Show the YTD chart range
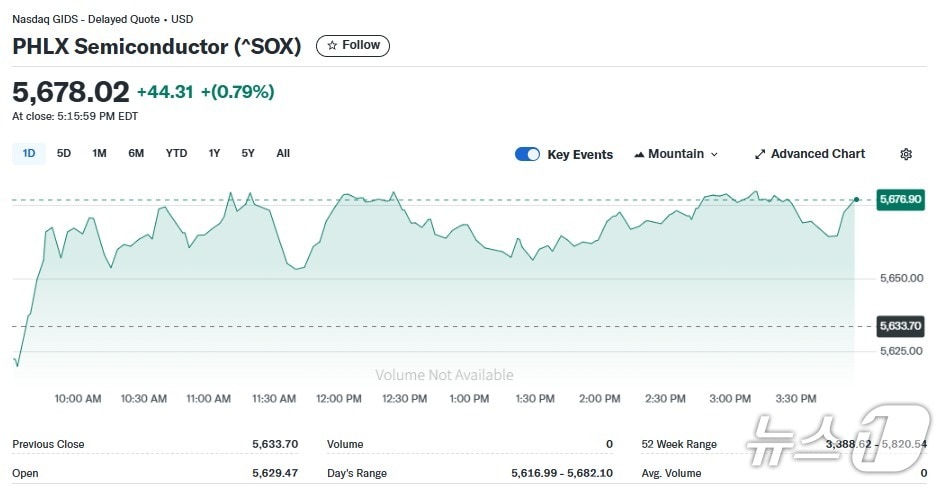 [x=176, y=153]
